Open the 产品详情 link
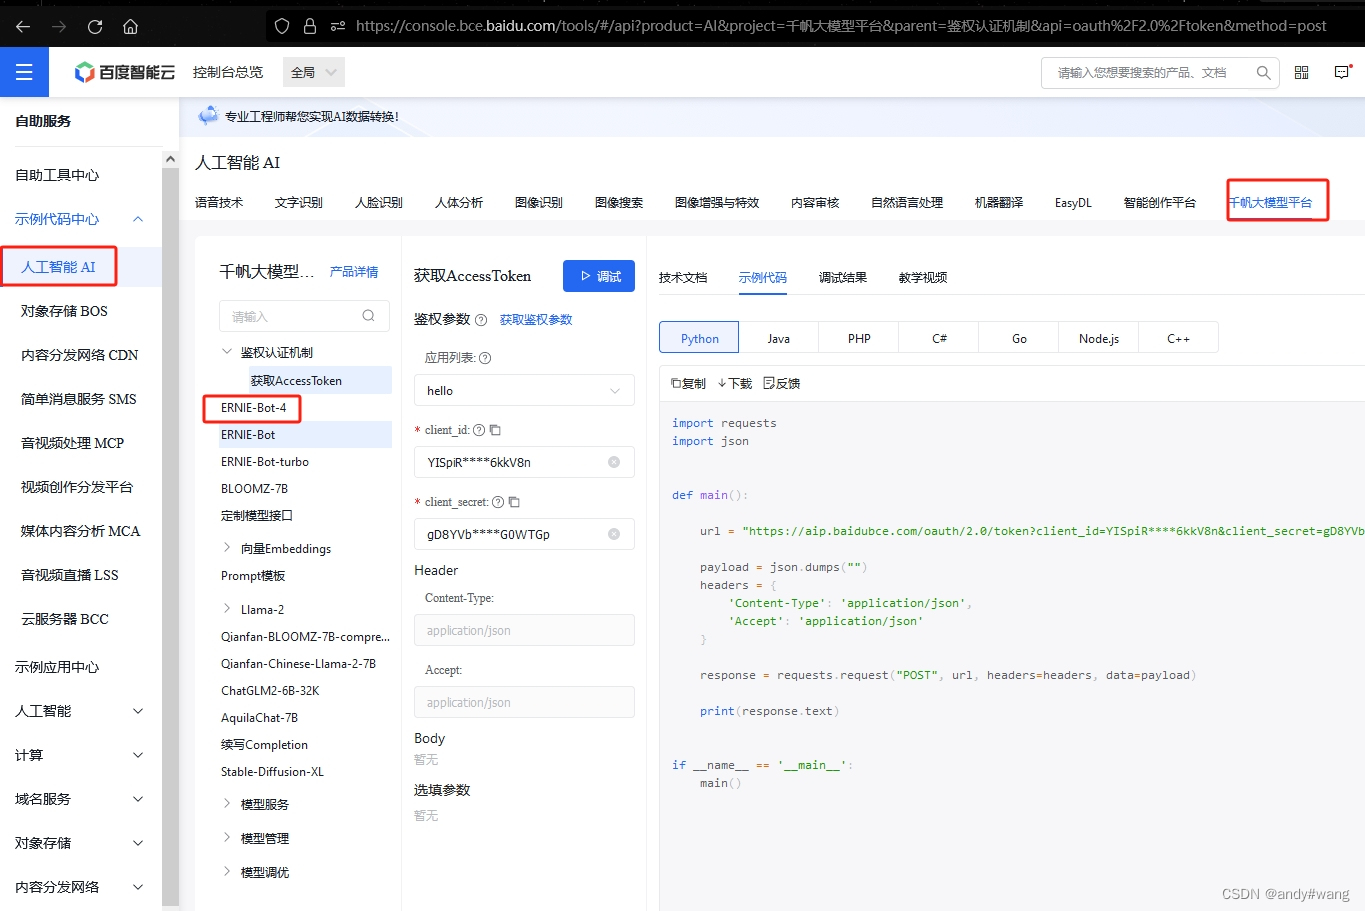The width and height of the screenshot is (1365, 911). [x=354, y=272]
